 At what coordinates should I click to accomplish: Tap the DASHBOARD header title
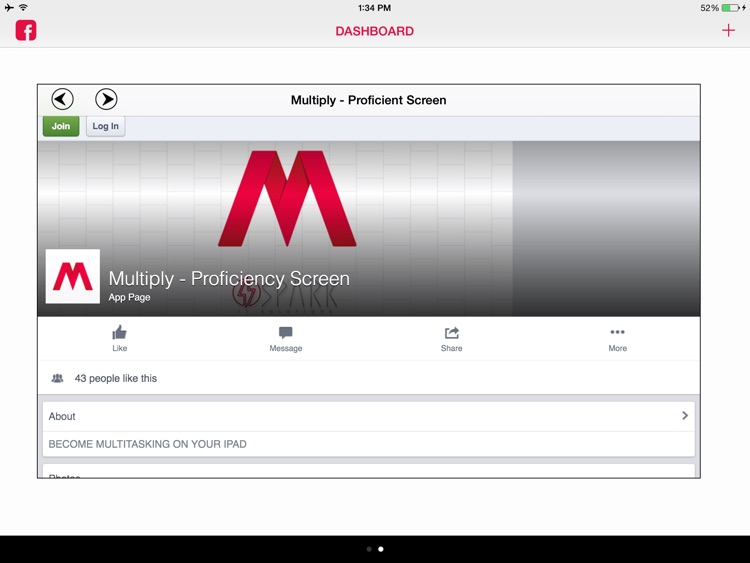click(375, 31)
